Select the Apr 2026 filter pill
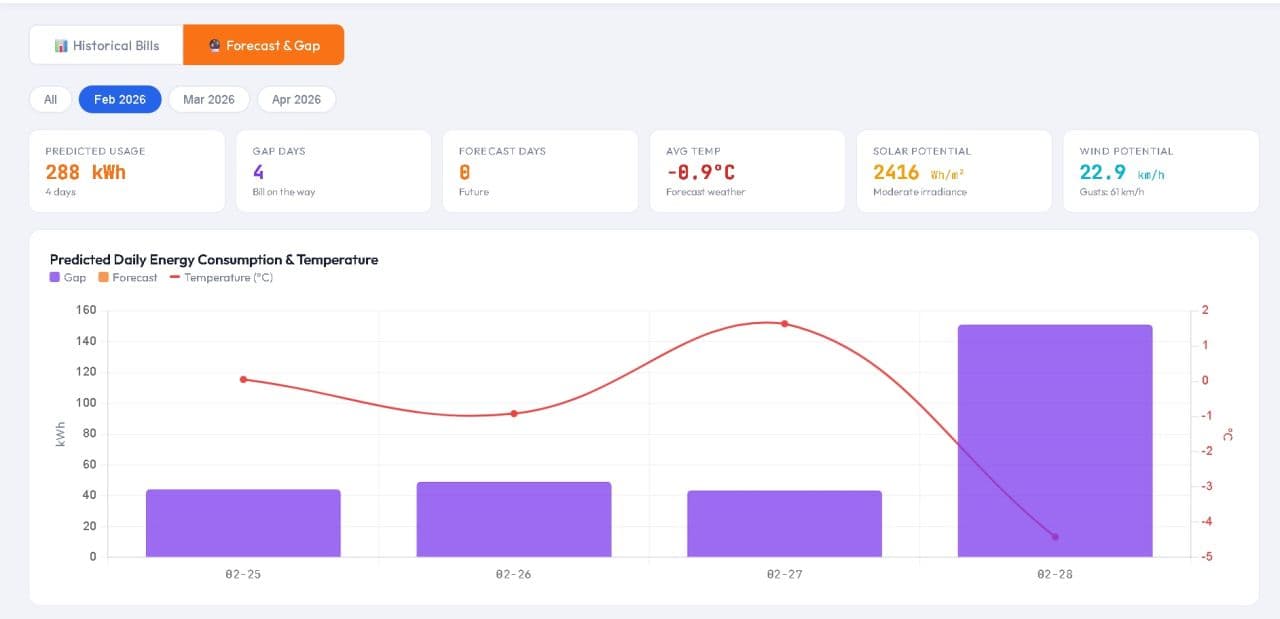1280x619 pixels. point(296,99)
